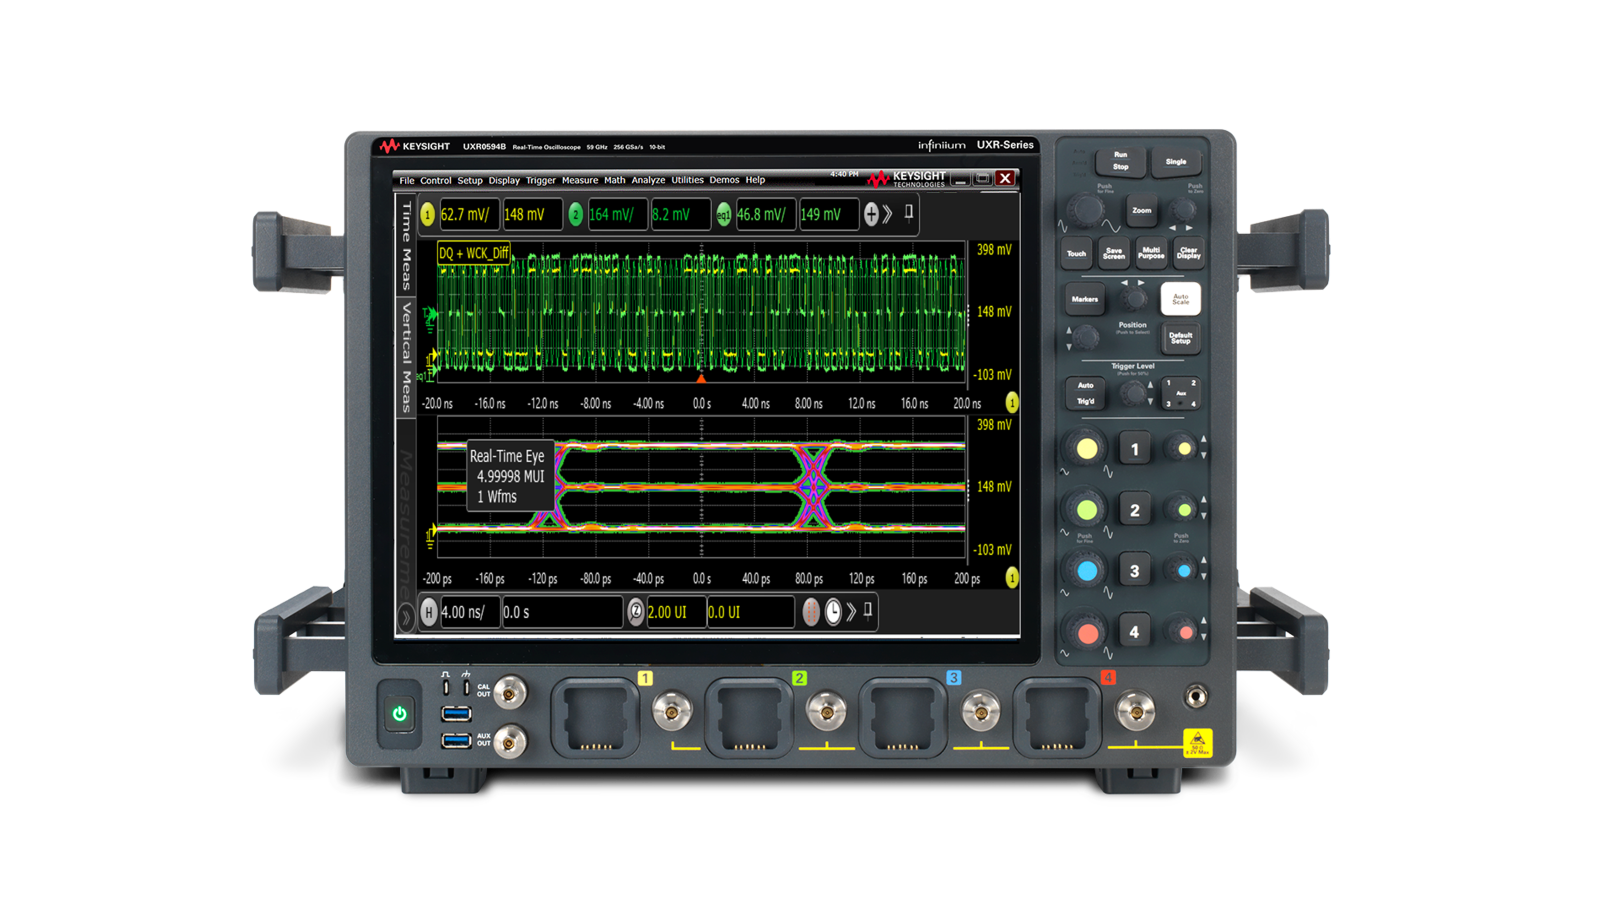Open the clock timebase icon
This screenshot has height=900, width=1600.
(x=833, y=612)
